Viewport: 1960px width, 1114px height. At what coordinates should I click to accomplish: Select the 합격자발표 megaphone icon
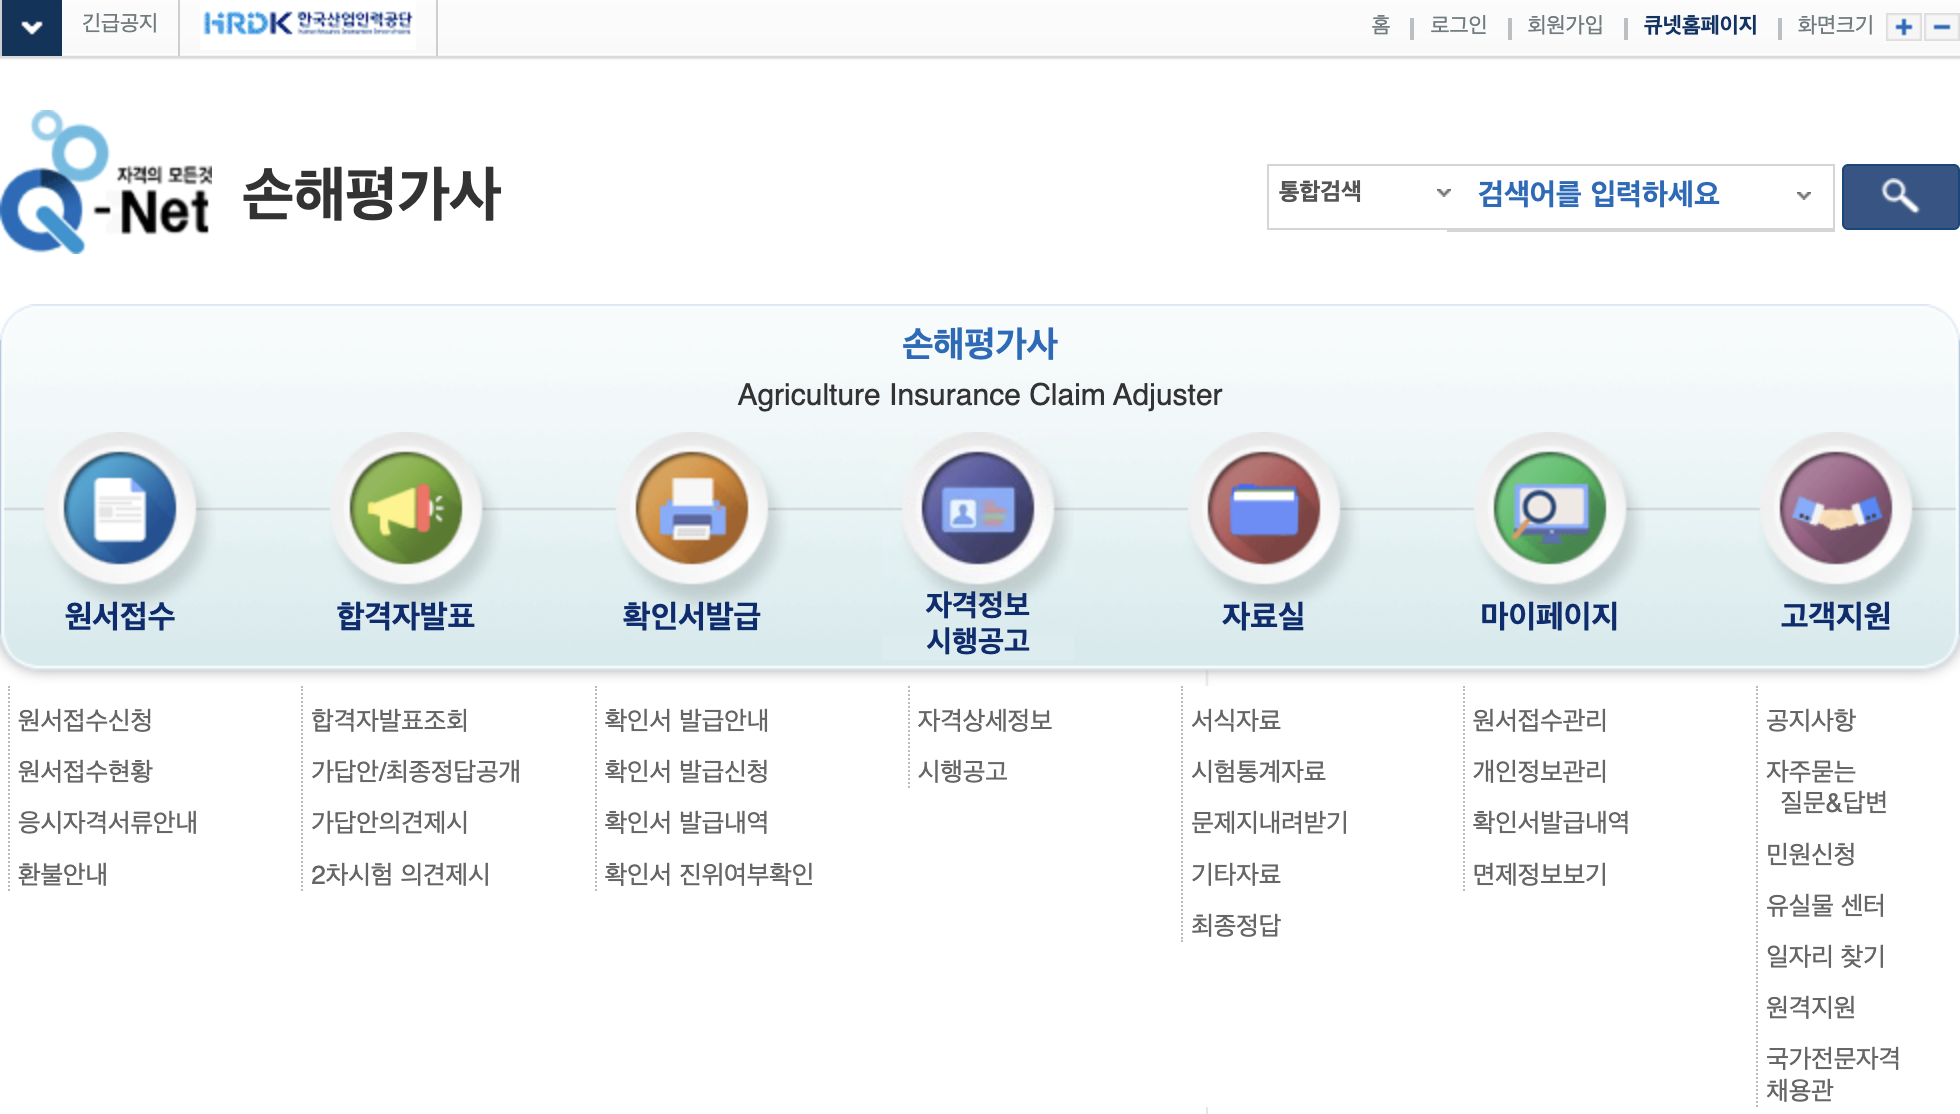point(405,508)
